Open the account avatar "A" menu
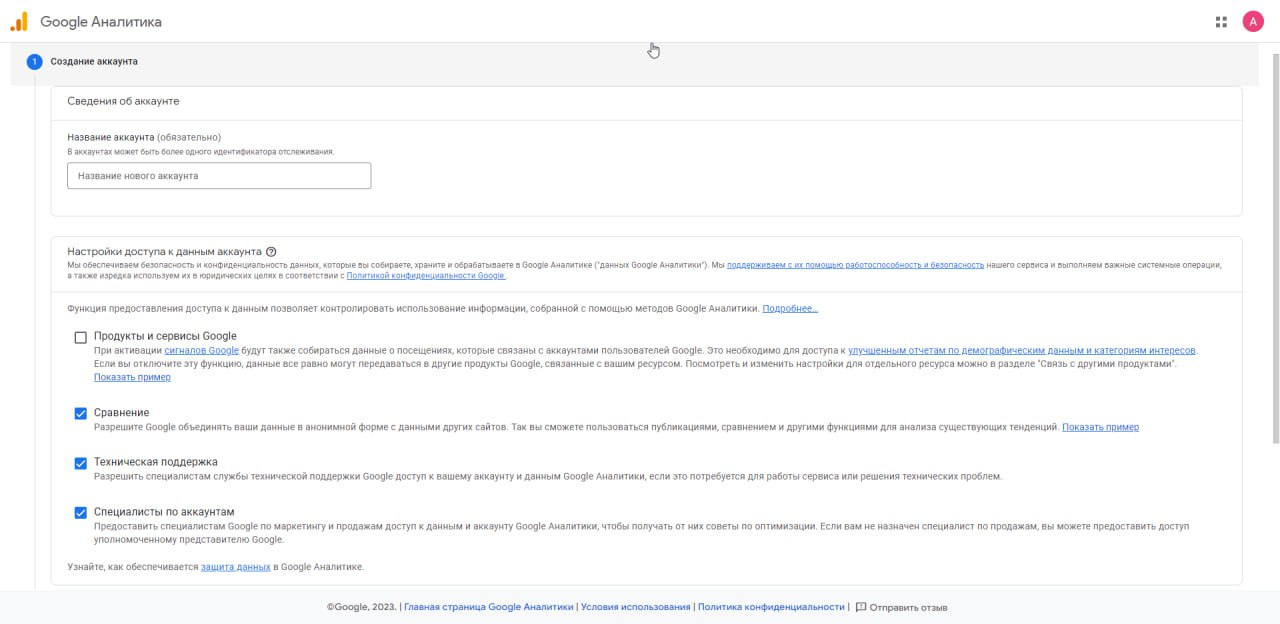 pos(1253,21)
